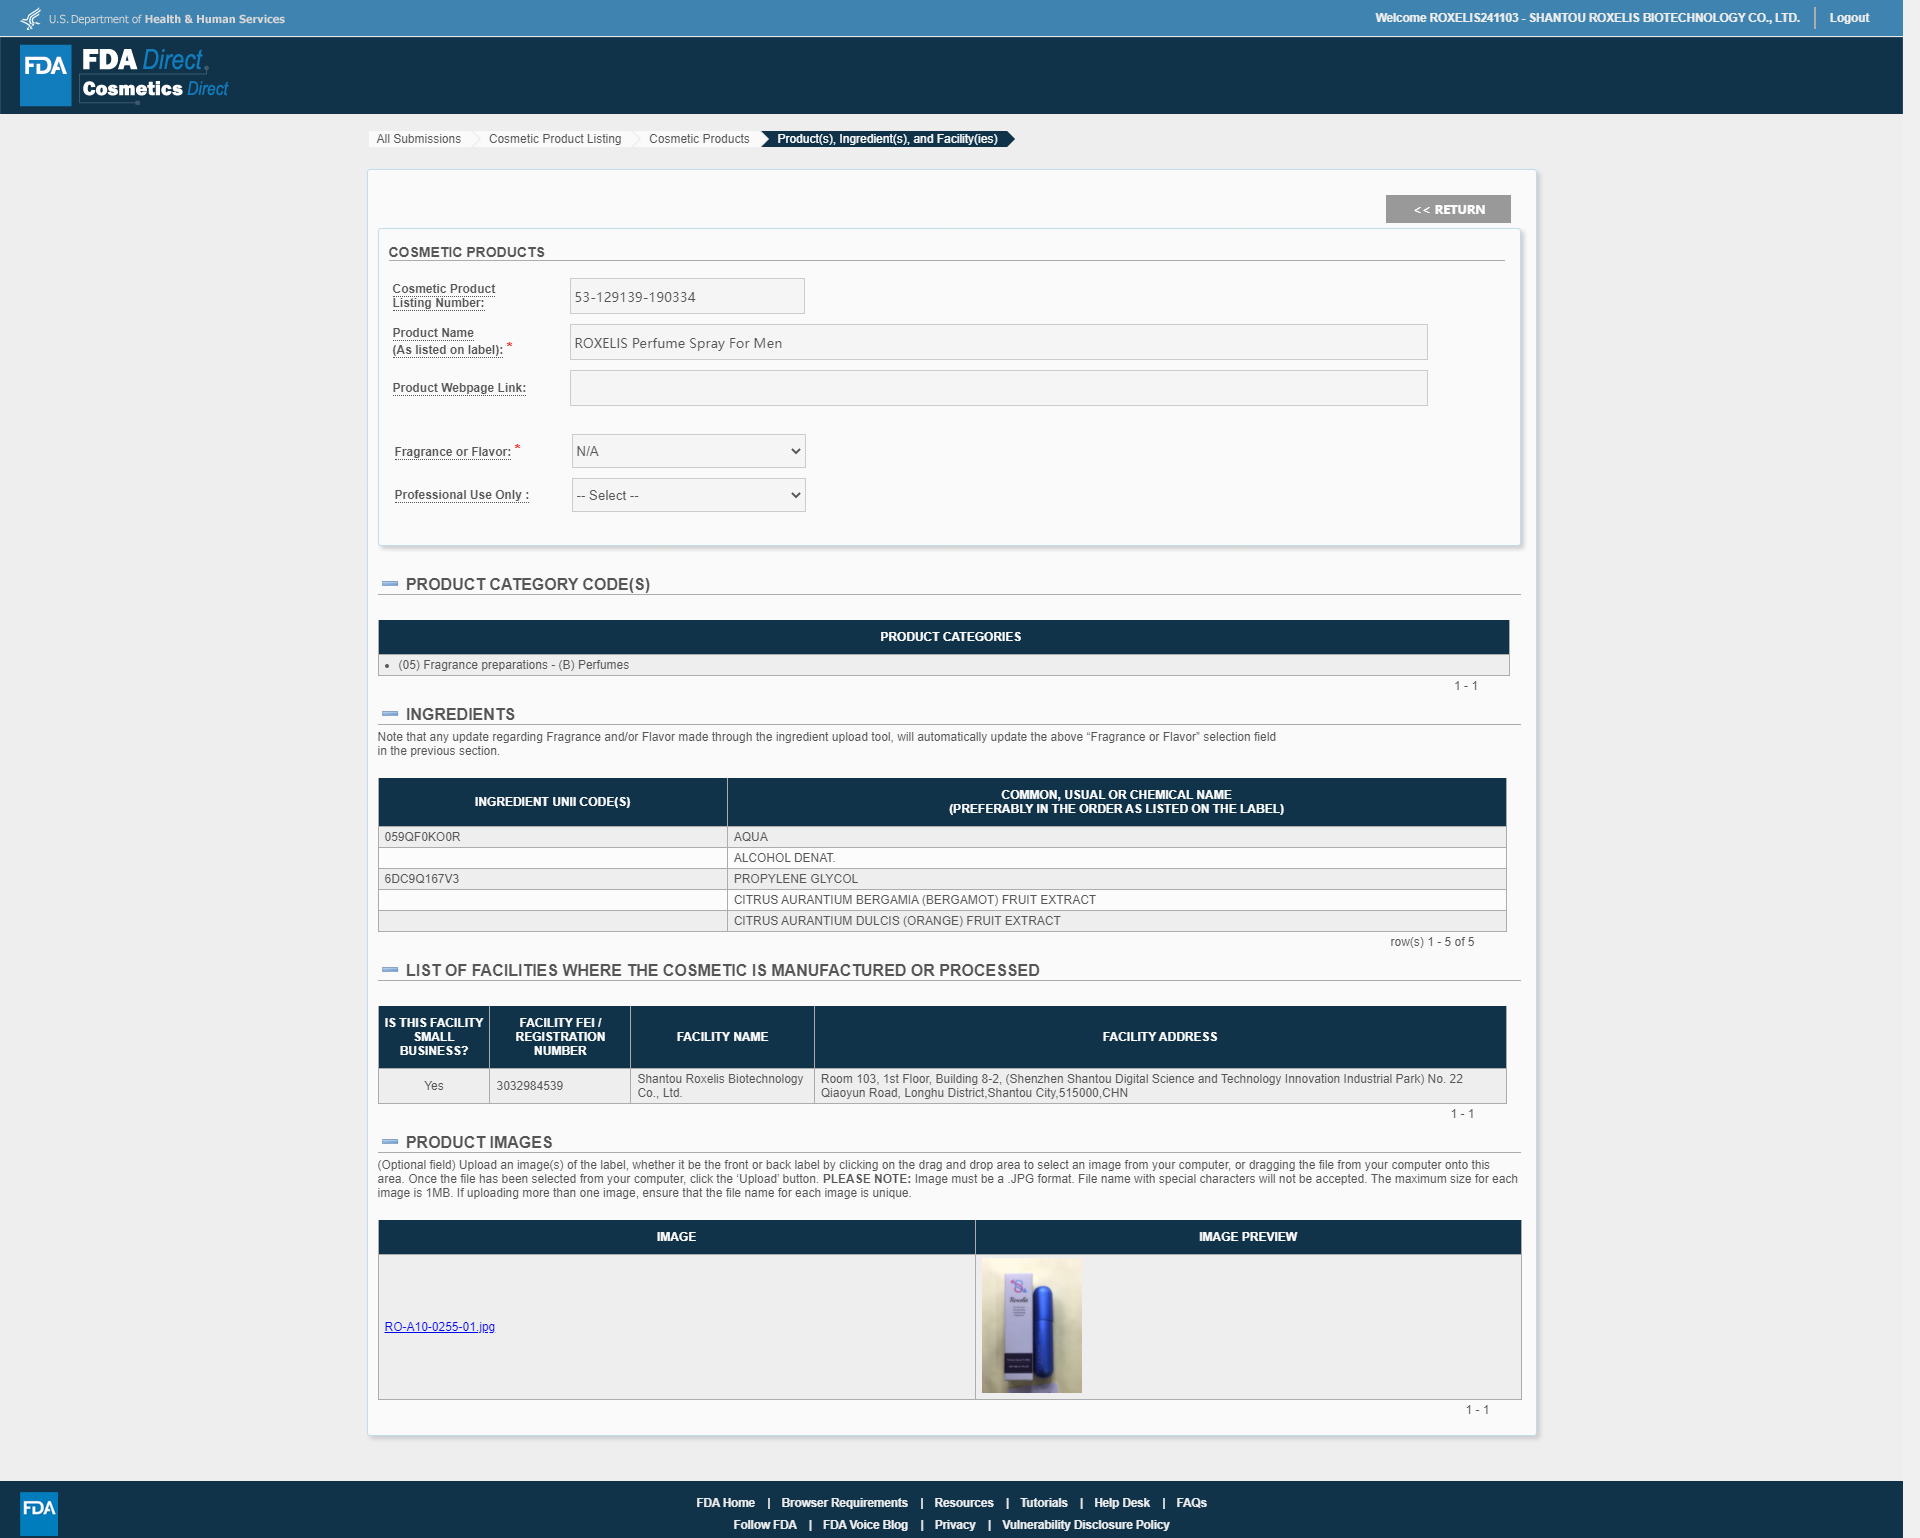Click the Logout link

[x=1849, y=18]
